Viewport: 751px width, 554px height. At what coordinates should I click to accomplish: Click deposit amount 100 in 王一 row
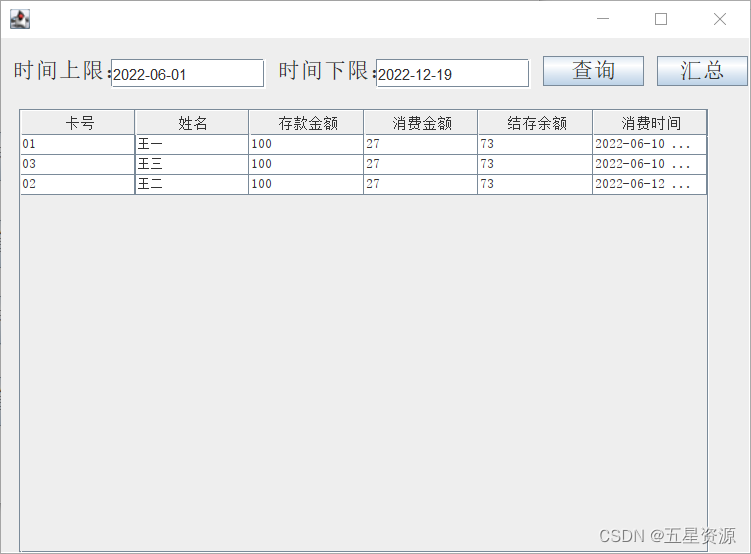click(307, 145)
